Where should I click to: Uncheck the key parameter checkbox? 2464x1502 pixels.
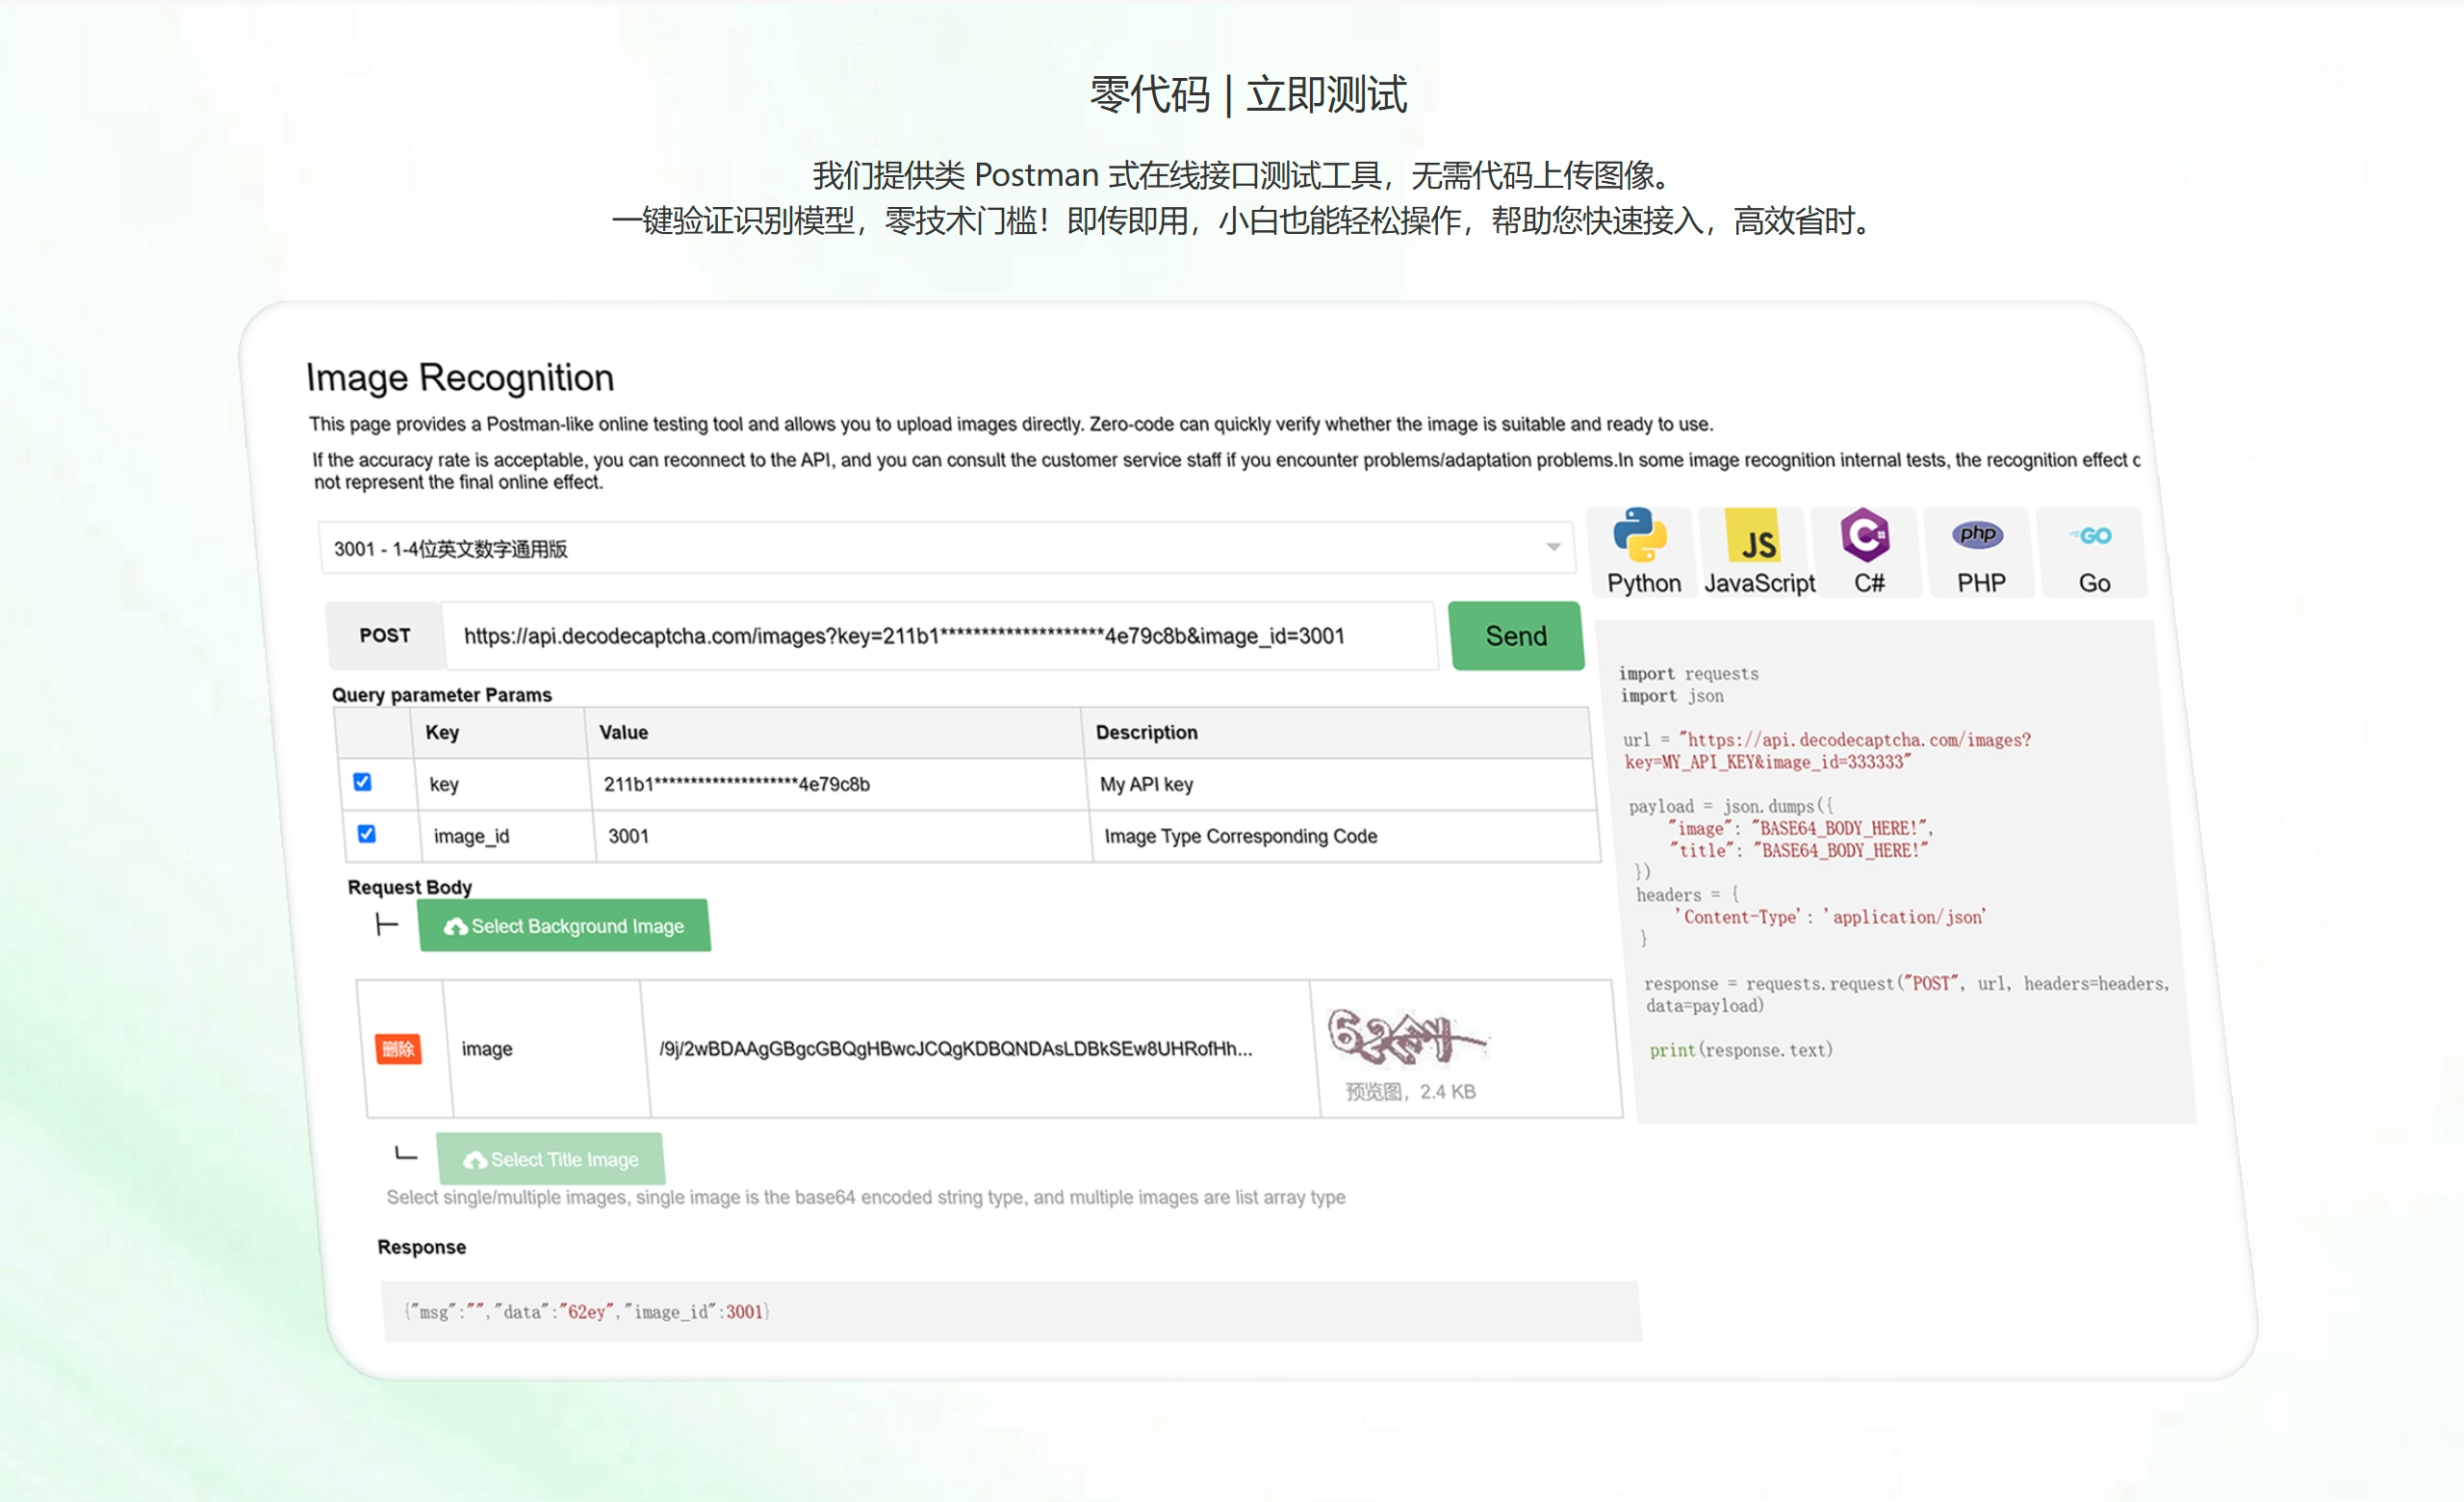(363, 782)
